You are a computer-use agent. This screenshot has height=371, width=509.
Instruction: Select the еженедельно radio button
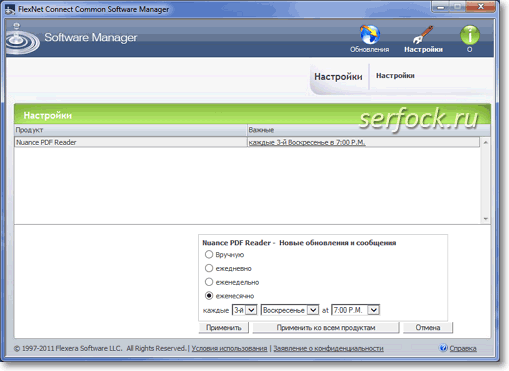coord(209,282)
